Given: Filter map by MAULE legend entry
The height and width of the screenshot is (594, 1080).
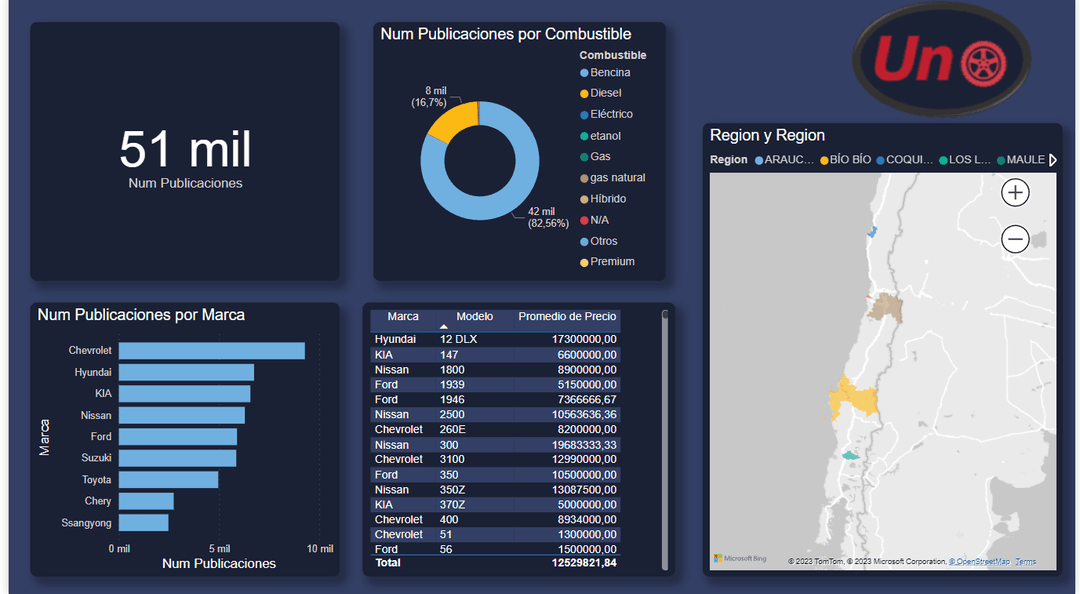Looking at the screenshot, I should coord(1020,160).
